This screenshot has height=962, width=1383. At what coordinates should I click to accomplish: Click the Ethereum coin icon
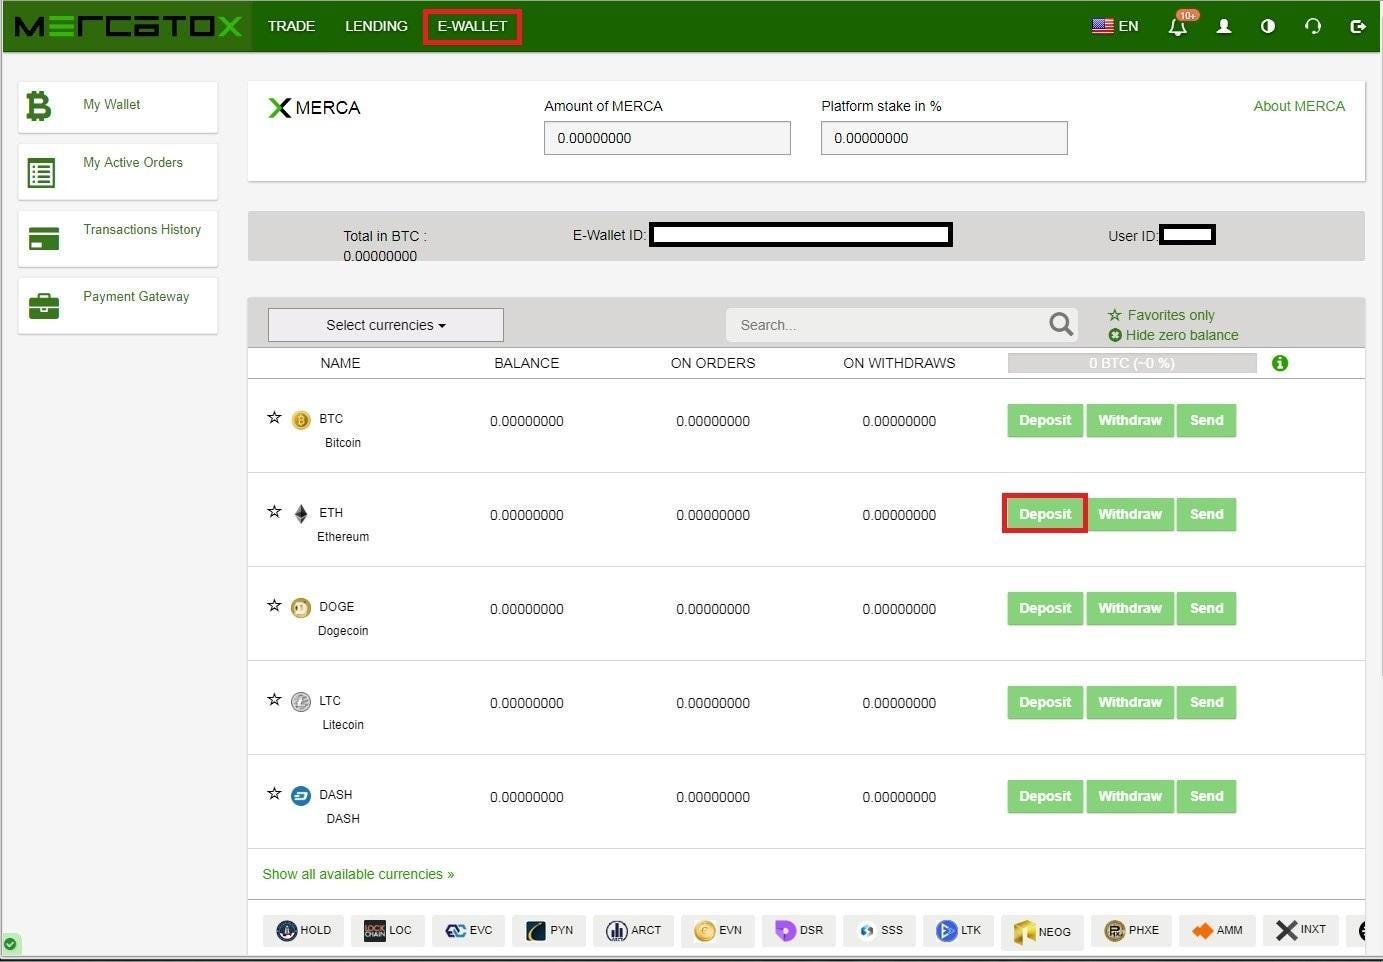coord(301,514)
